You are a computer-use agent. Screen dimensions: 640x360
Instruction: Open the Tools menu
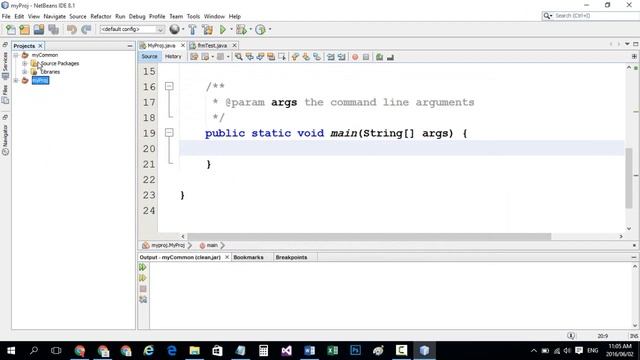193,16
